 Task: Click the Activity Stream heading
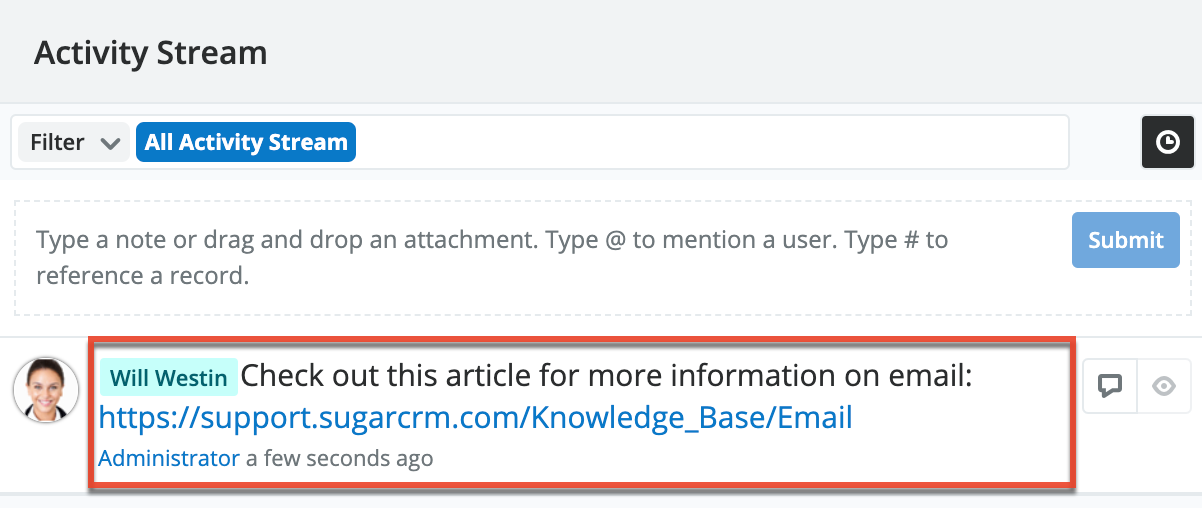click(x=151, y=52)
